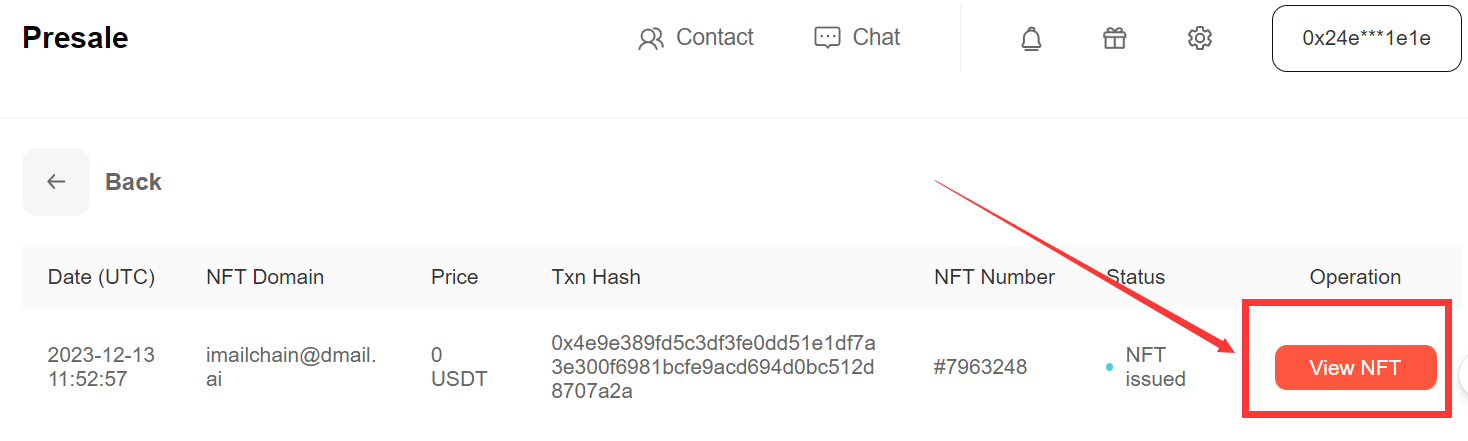The image size is (1468, 441).
Task: Click the Date (UTC) column header
Action: 101,277
